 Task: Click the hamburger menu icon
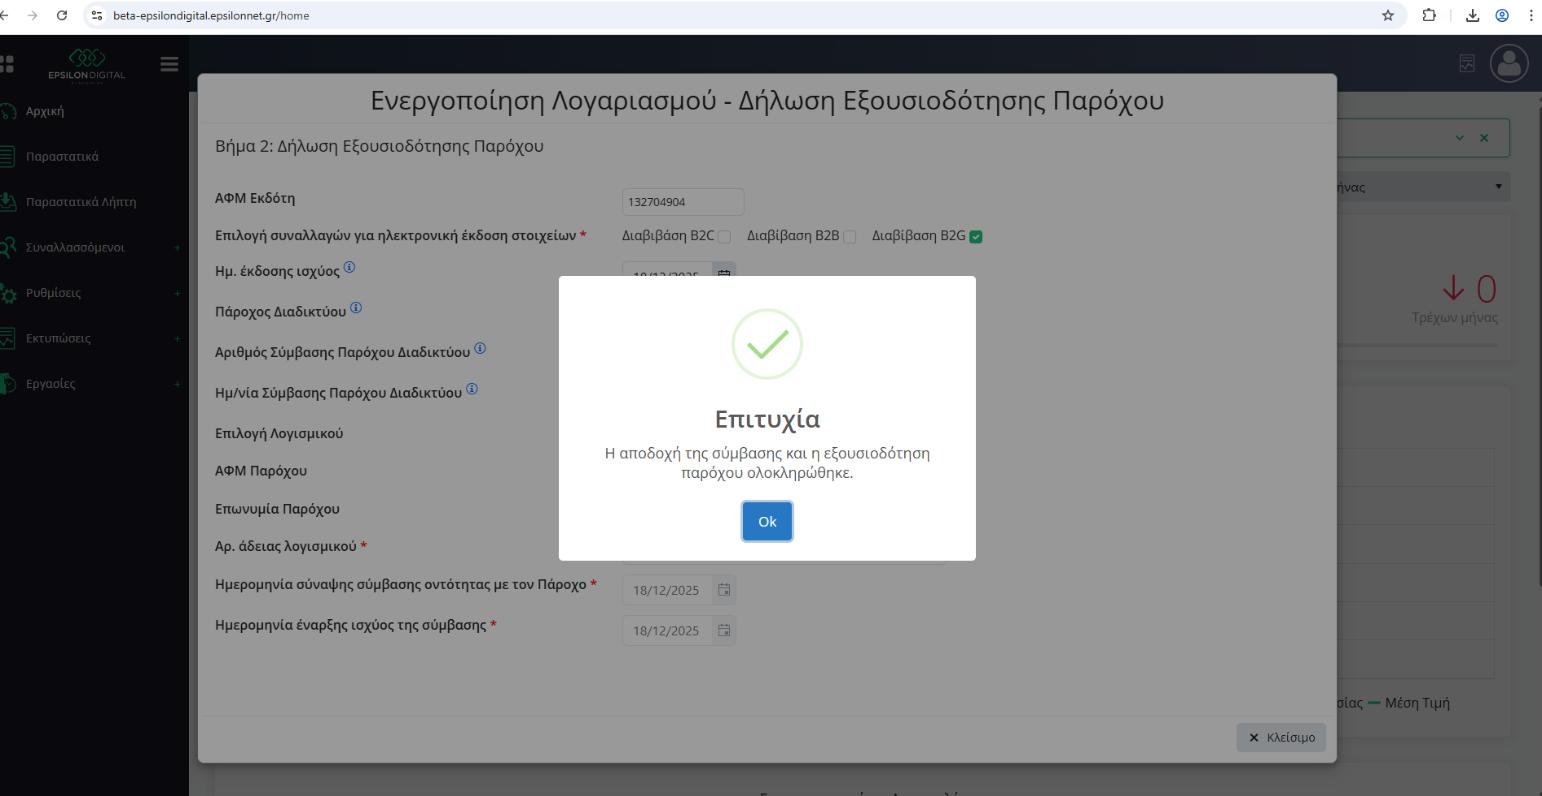(x=169, y=64)
